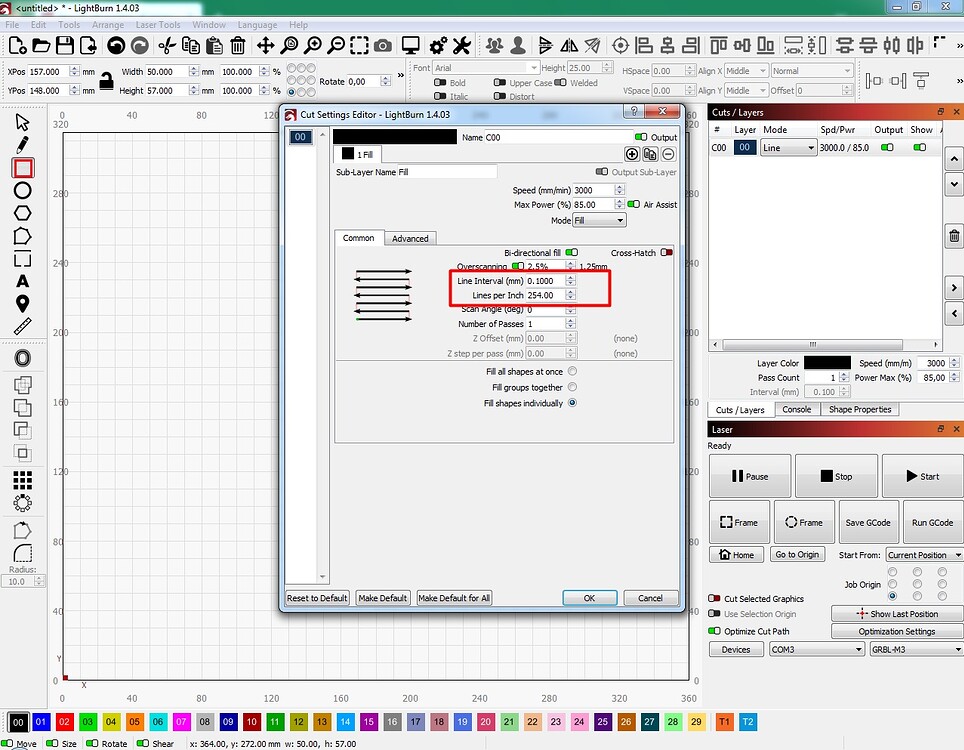This screenshot has height=750, width=964.
Task: Open the GRBL-M3 device dropdown
Action: click(917, 649)
